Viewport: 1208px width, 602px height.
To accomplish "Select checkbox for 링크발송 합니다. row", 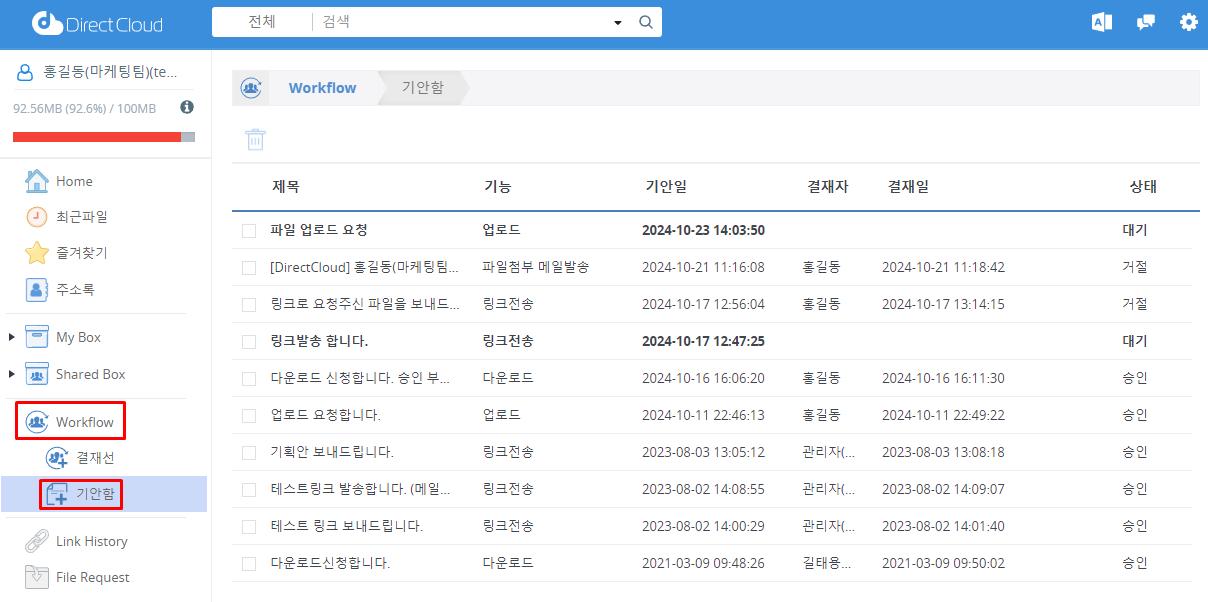I will (x=249, y=342).
